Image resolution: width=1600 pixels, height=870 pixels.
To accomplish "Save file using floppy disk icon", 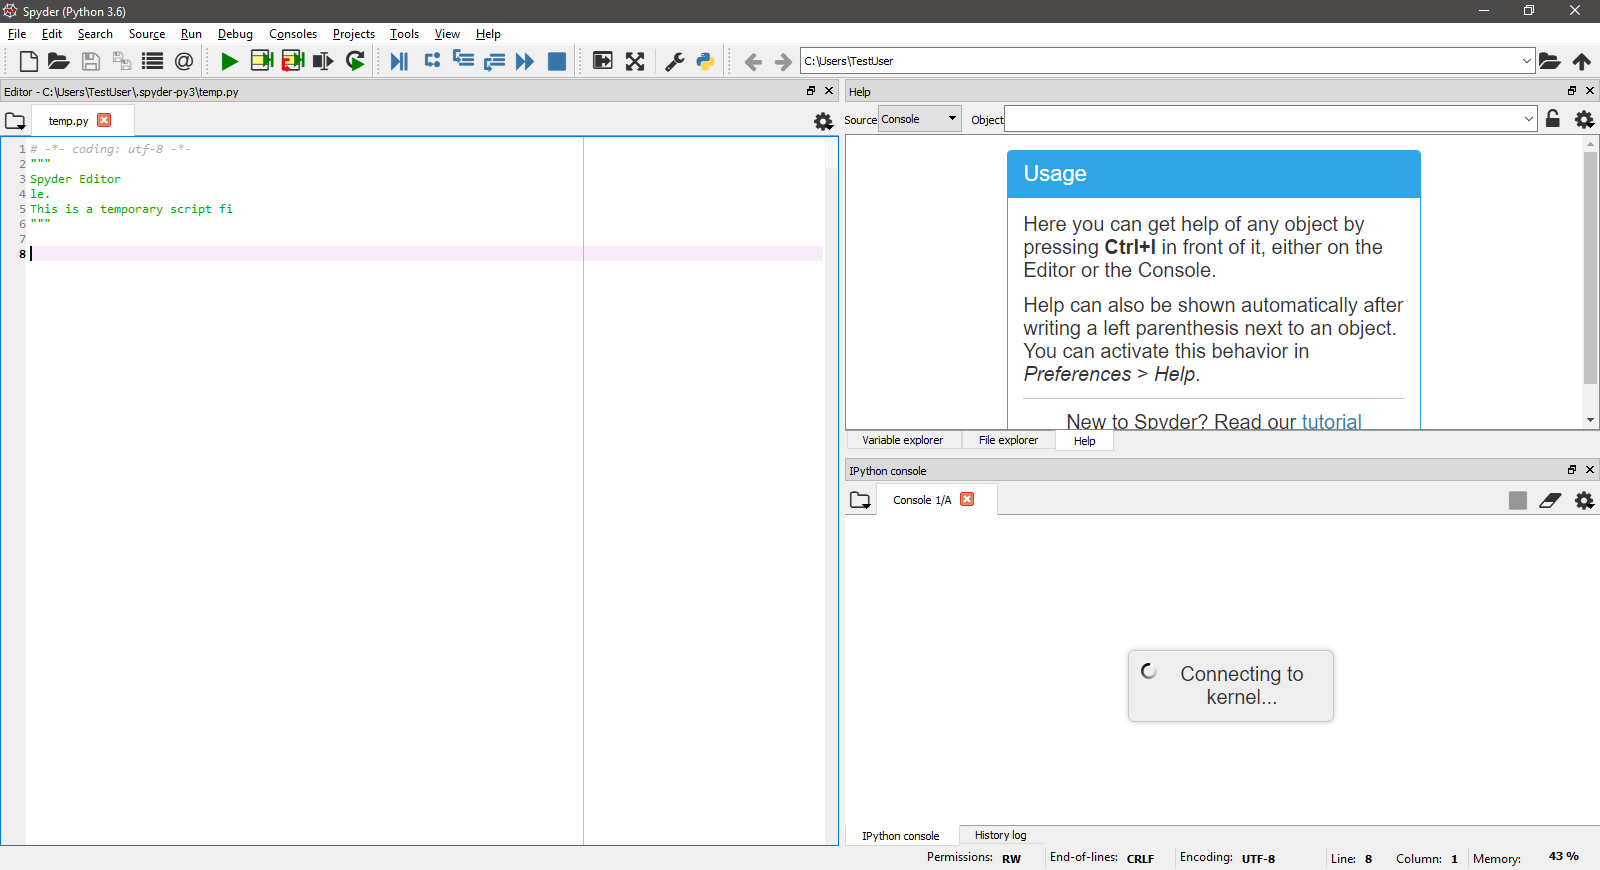I will [90, 61].
